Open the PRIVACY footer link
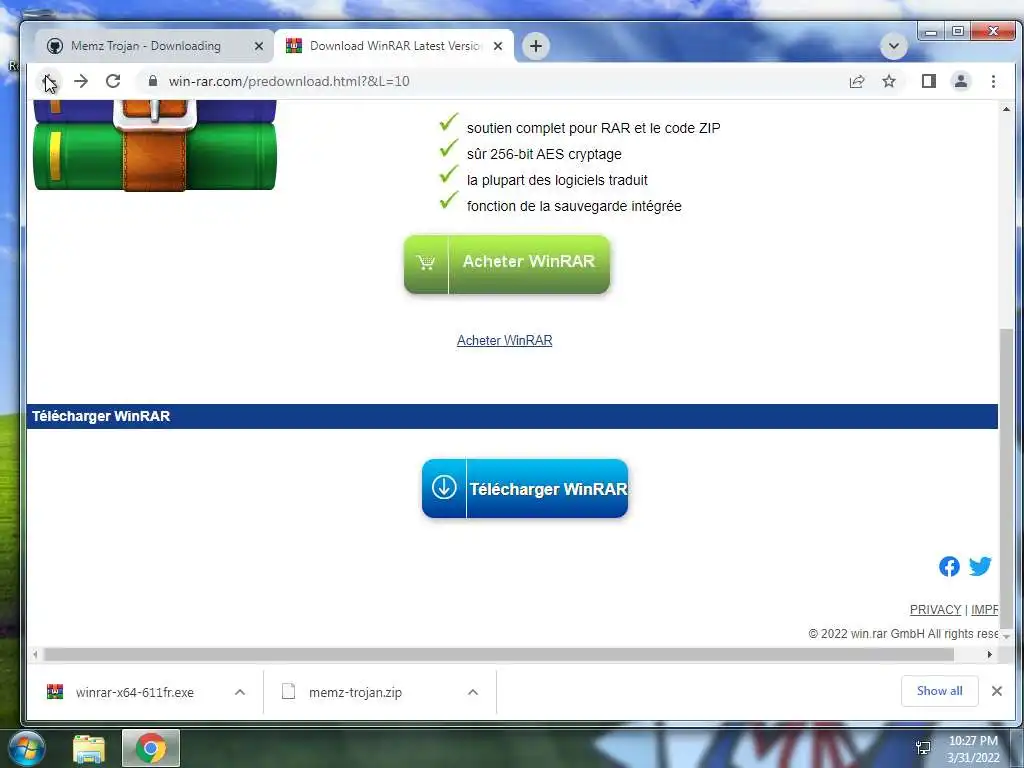 pos(935,609)
